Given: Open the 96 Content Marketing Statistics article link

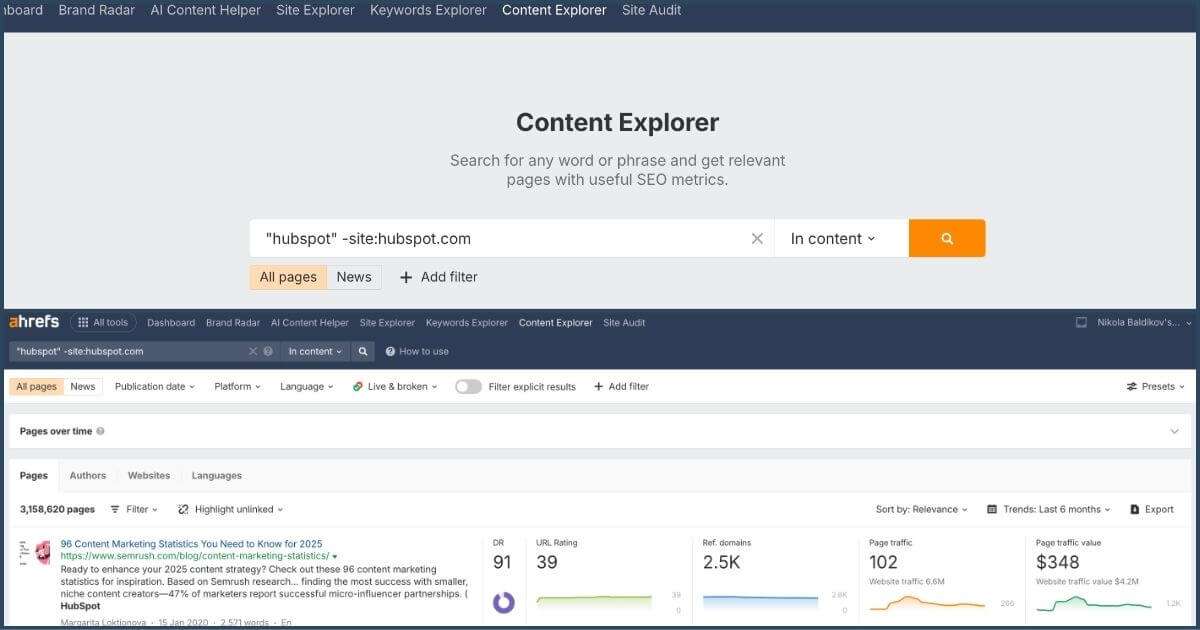Looking at the screenshot, I should 191,543.
